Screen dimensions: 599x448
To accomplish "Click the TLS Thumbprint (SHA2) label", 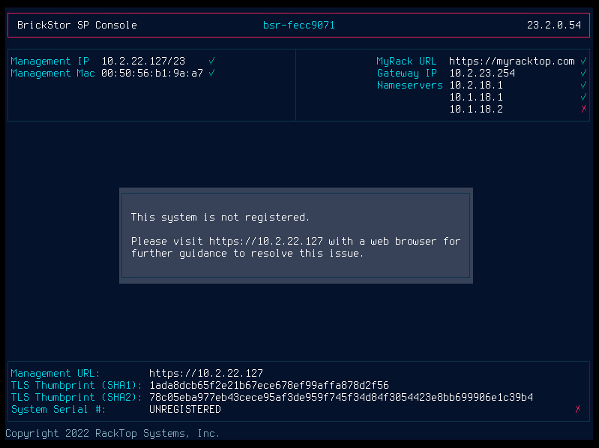I will pyautogui.click(x=76, y=397).
